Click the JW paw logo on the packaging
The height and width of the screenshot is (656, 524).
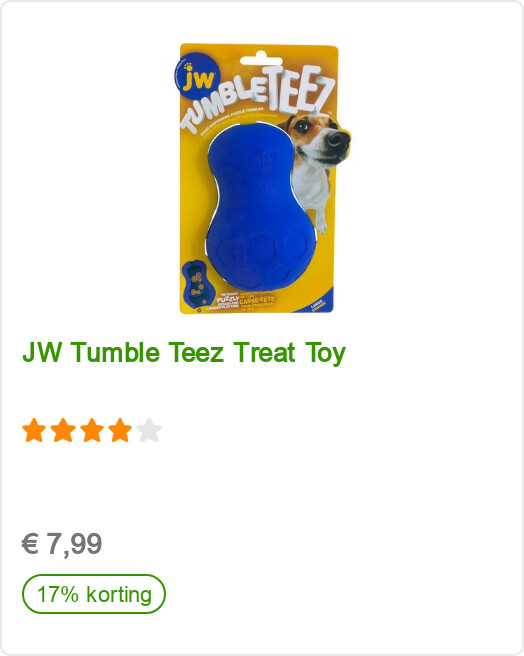tap(195, 78)
